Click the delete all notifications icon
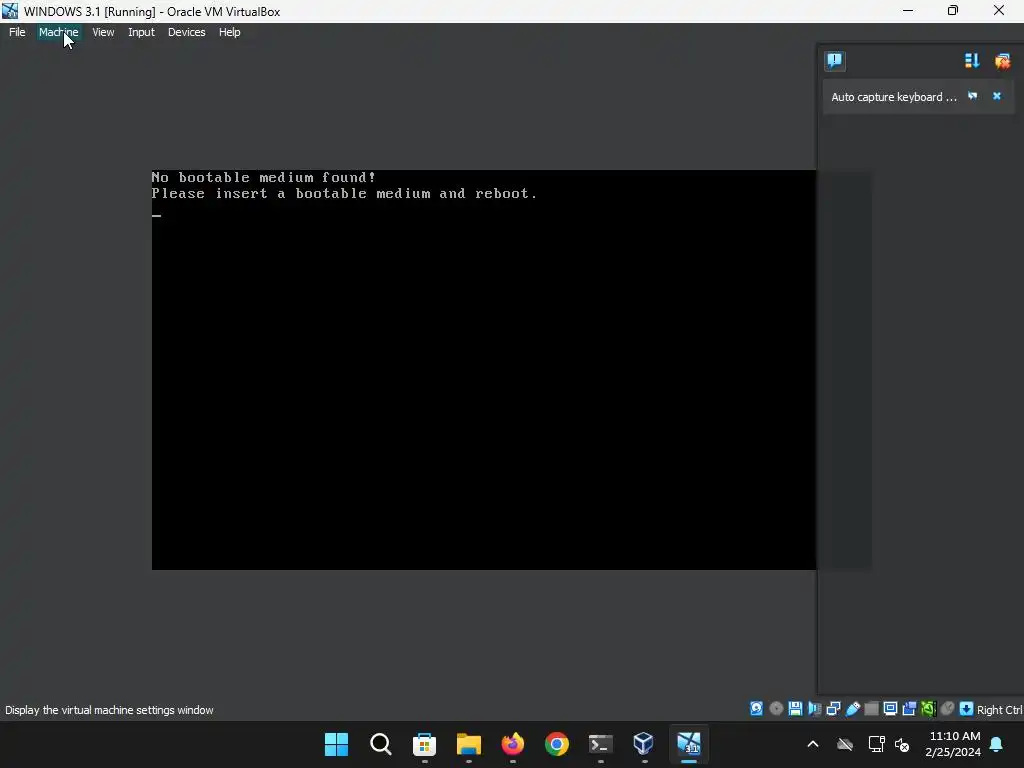The image size is (1024, 768). 1002,61
